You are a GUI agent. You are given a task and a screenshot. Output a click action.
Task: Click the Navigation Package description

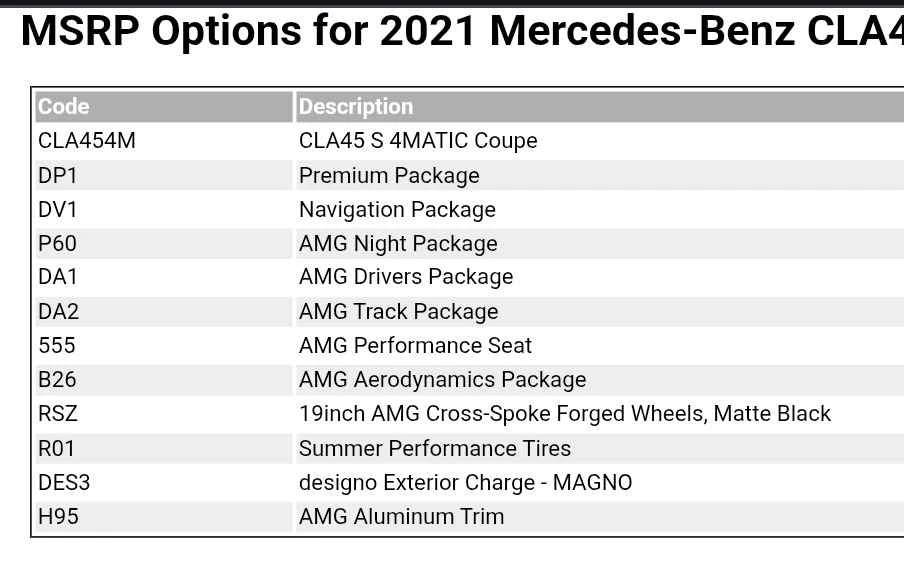click(x=397, y=210)
